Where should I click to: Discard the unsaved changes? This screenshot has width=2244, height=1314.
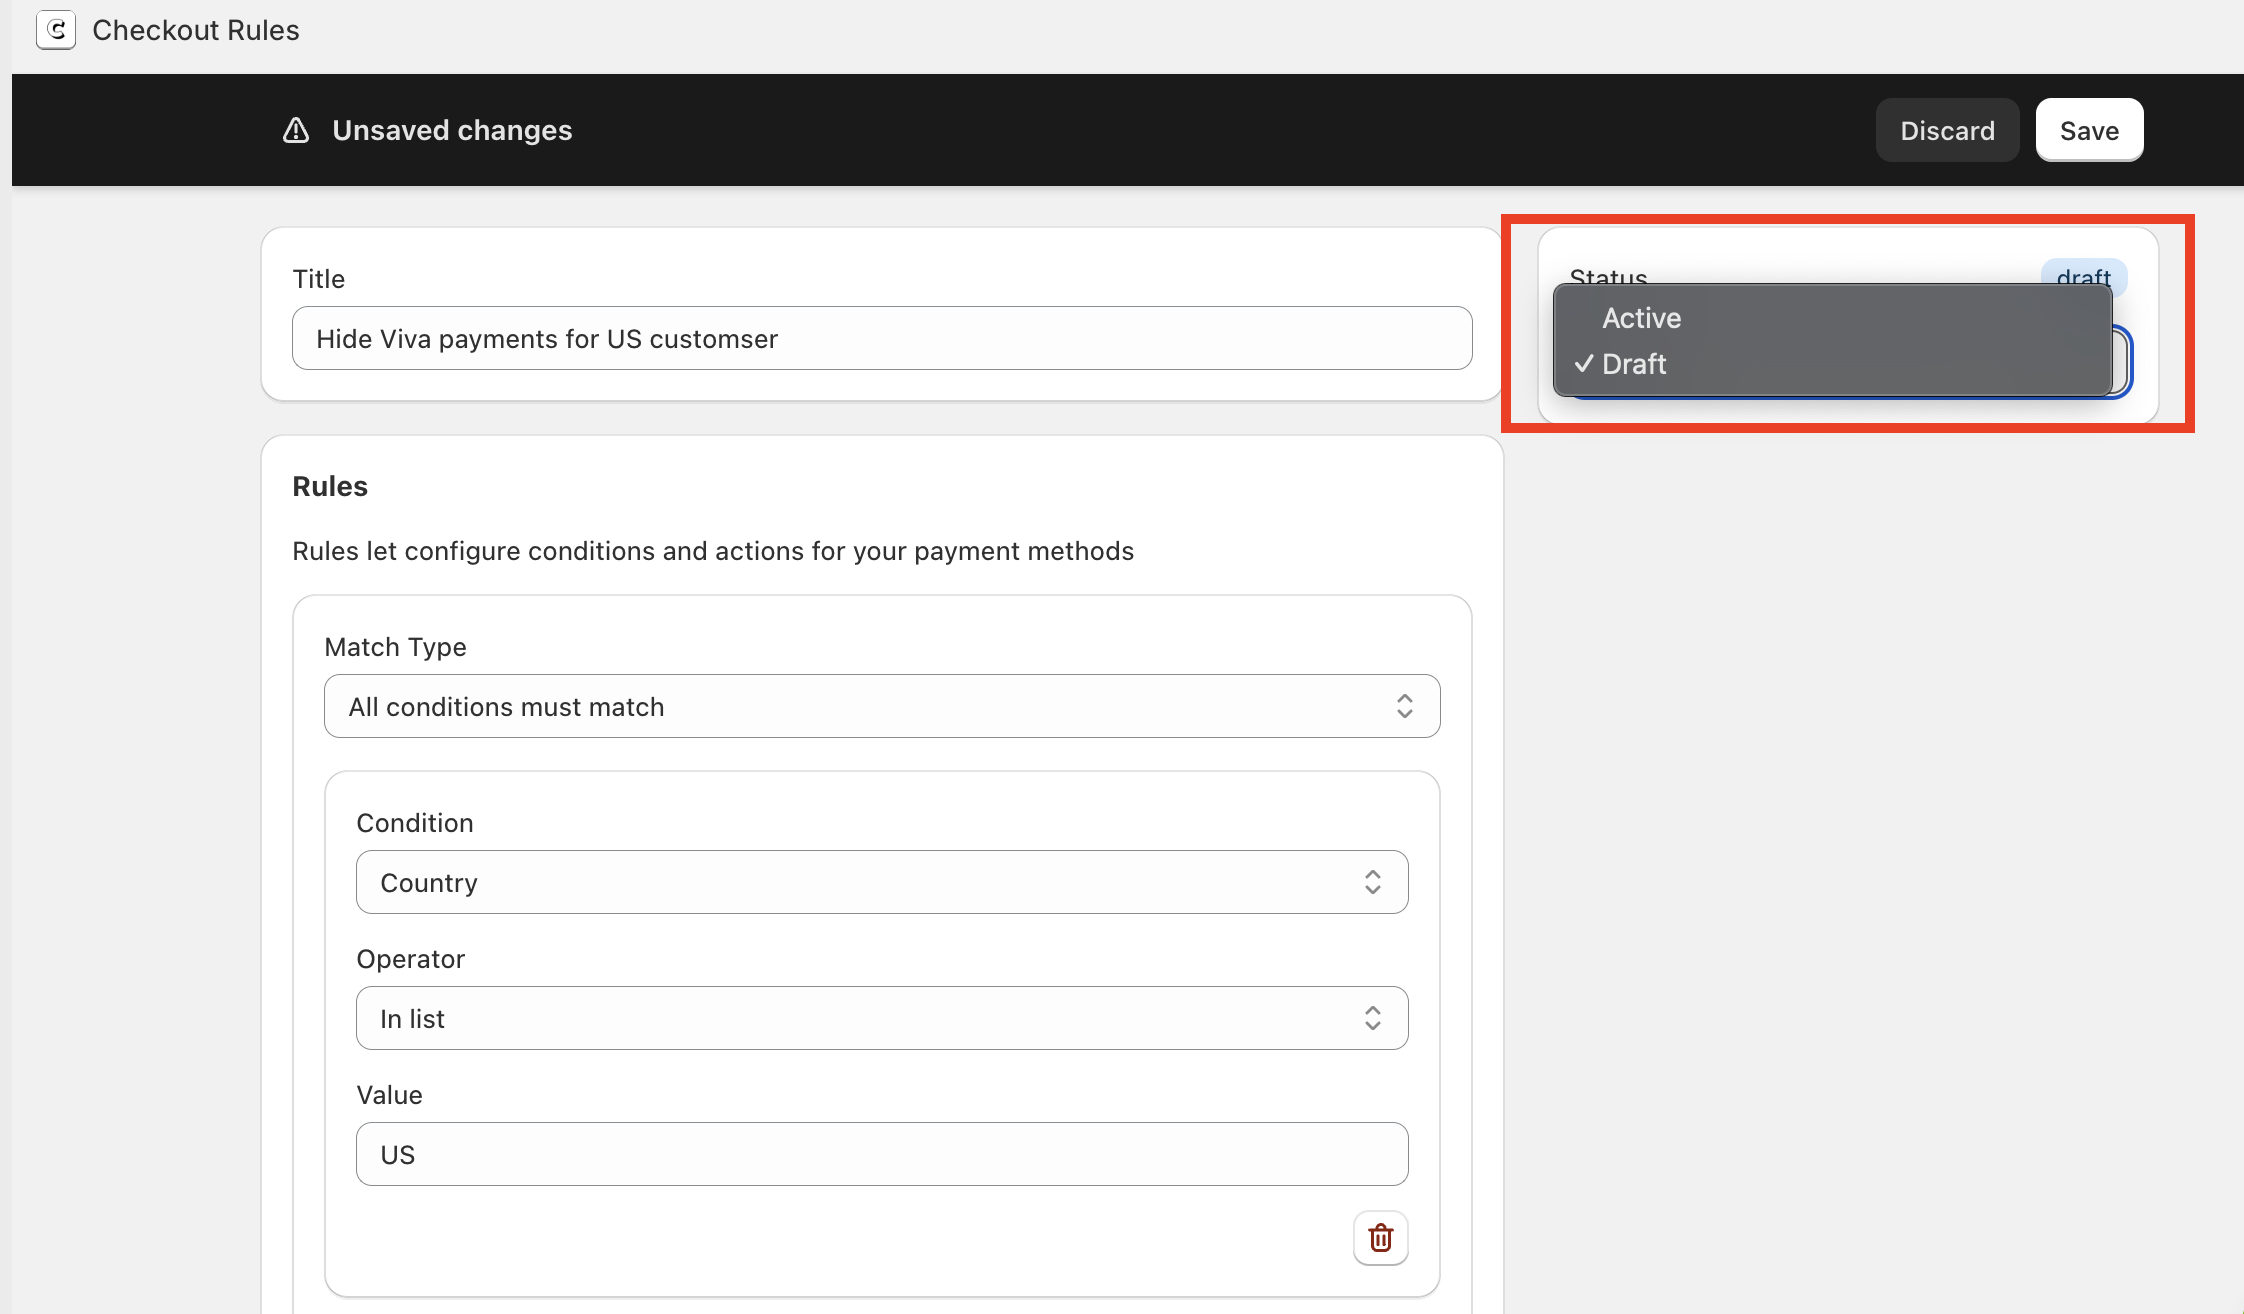coord(1946,130)
